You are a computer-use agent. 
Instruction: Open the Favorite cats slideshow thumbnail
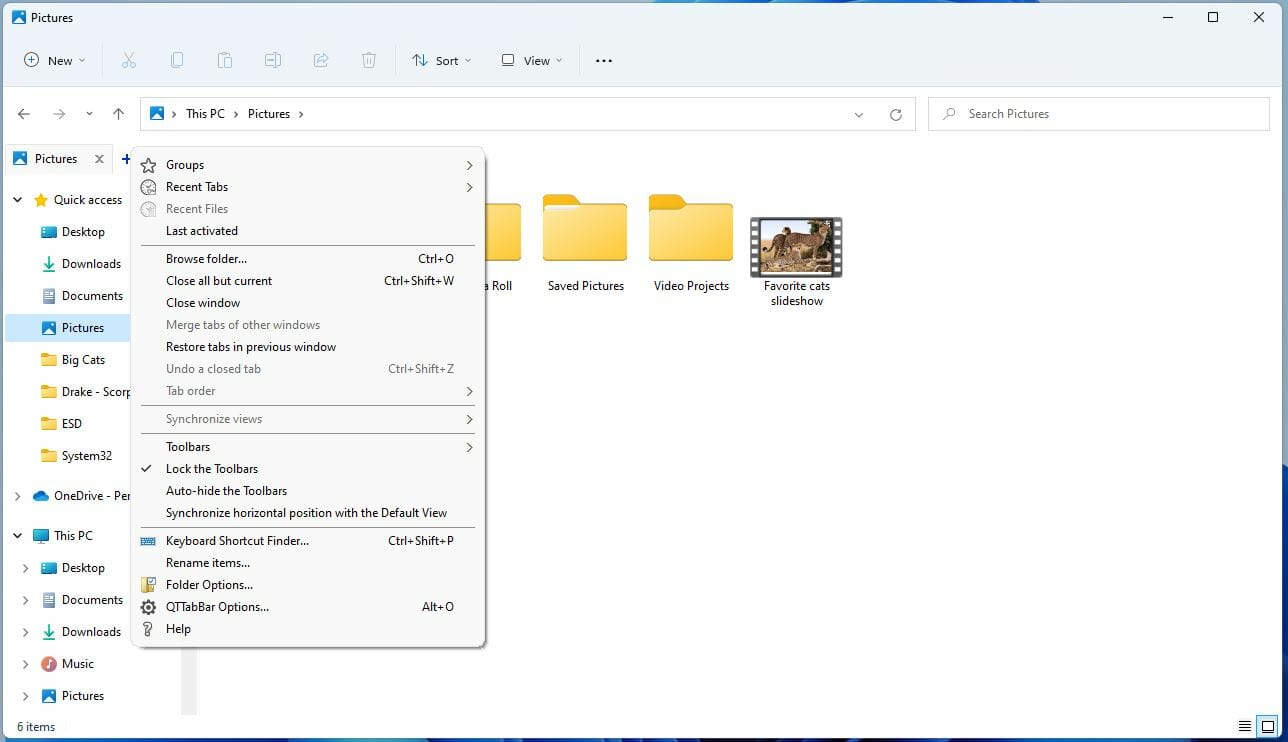[x=795, y=247]
